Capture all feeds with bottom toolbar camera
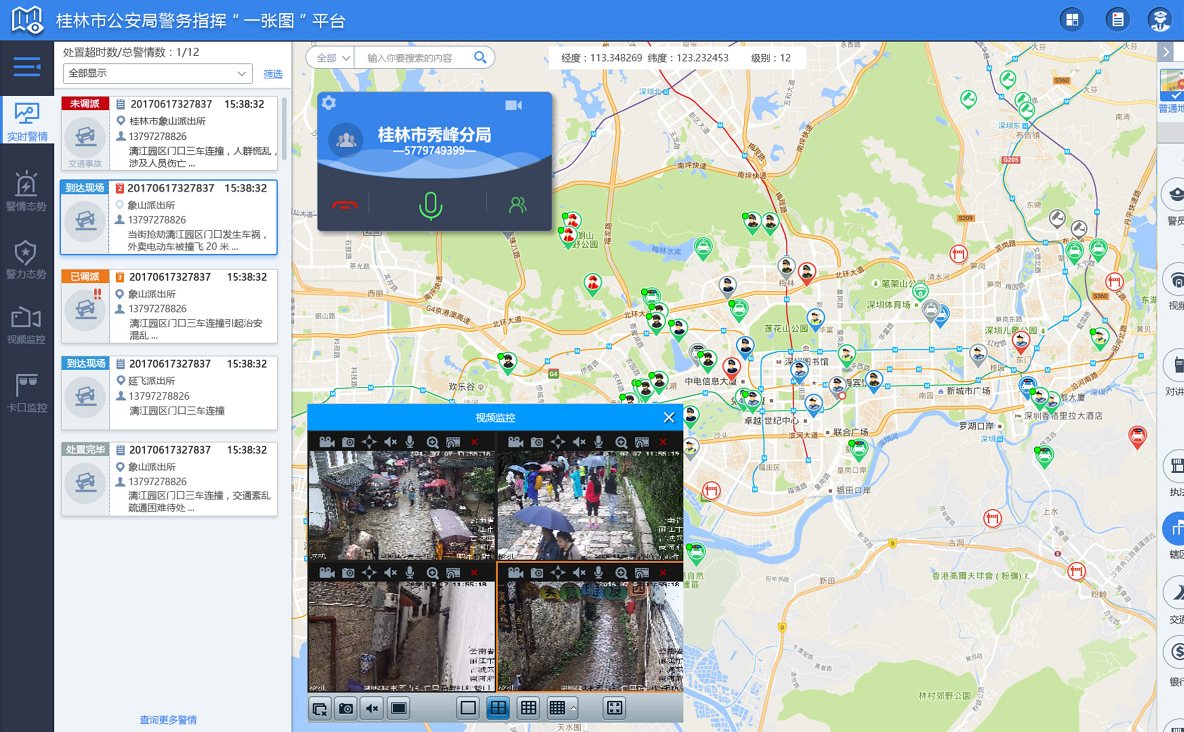This screenshot has height=732, width=1184. (x=346, y=709)
